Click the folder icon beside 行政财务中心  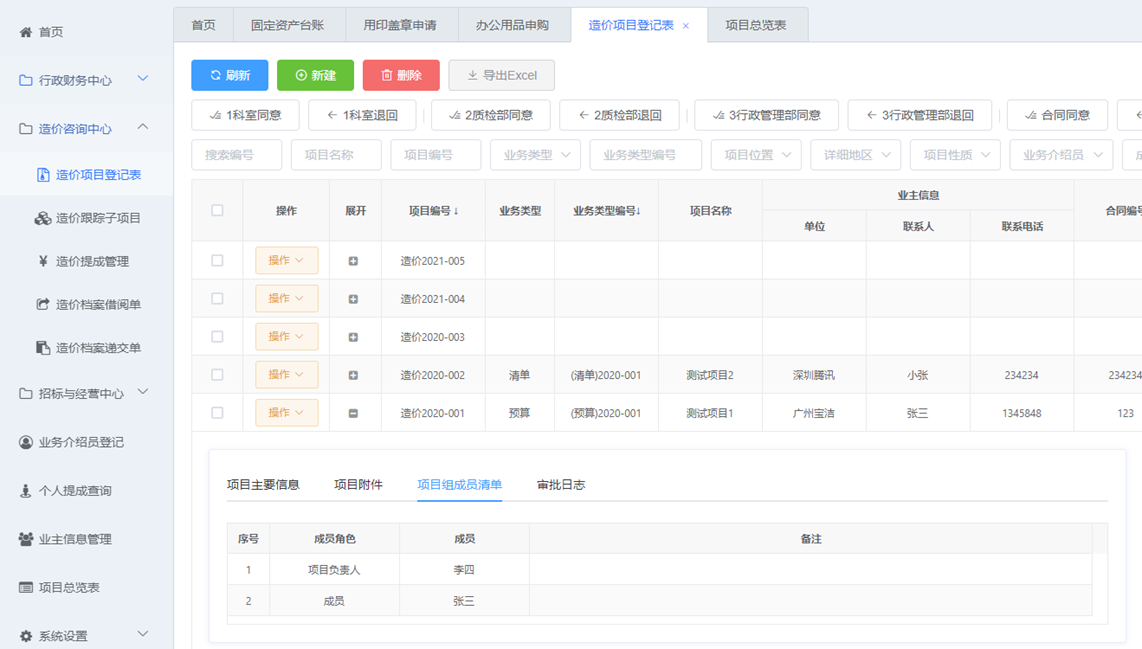25,80
